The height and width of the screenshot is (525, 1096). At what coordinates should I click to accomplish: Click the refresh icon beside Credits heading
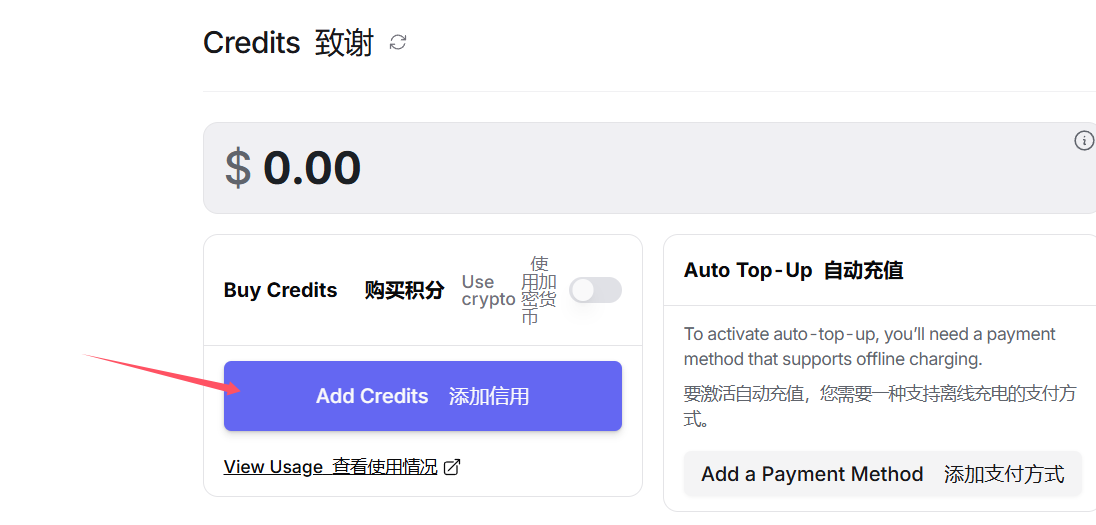tap(398, 42)
